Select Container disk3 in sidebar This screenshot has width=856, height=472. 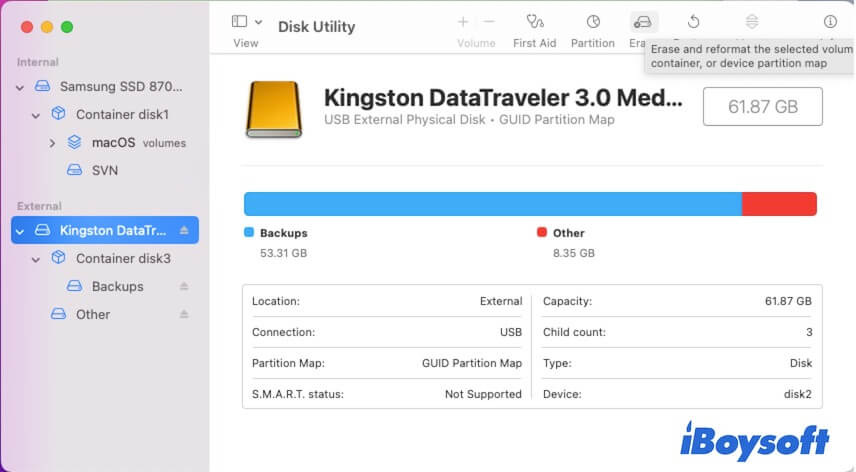point(123,258)
